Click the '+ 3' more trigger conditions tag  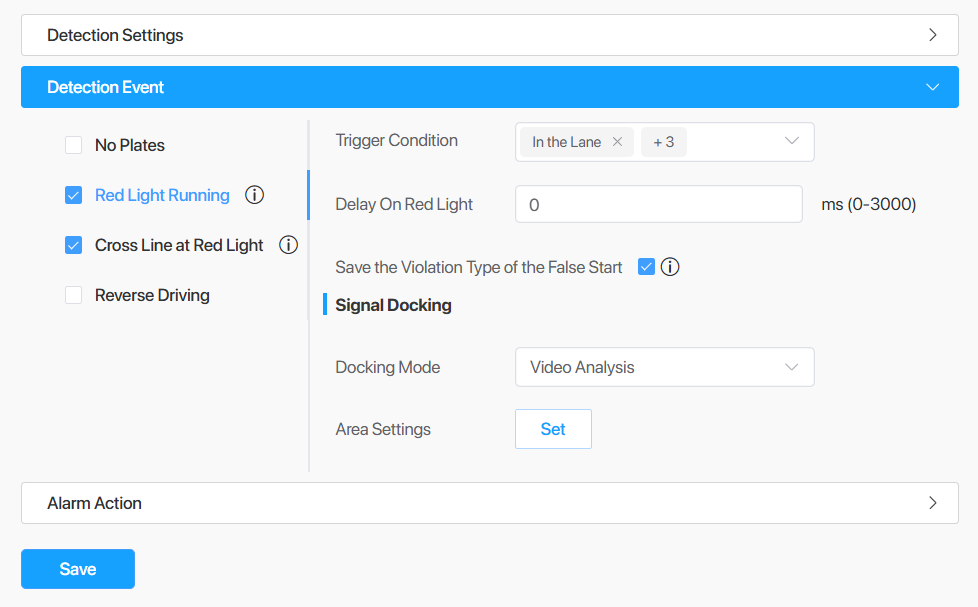tap(664, 142)
